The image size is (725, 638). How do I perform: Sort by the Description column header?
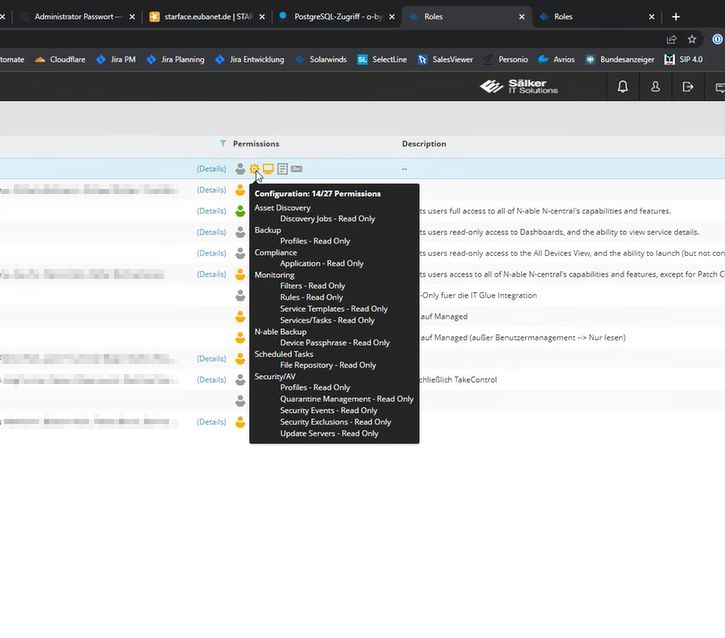(x=424, y=144)
